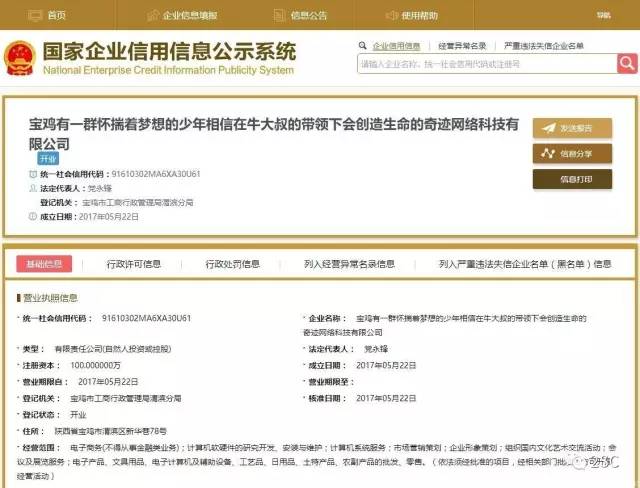Switch to the 行政许可信息 tab
The width and height of the screenshot is (640, 488).
[134, 264]
